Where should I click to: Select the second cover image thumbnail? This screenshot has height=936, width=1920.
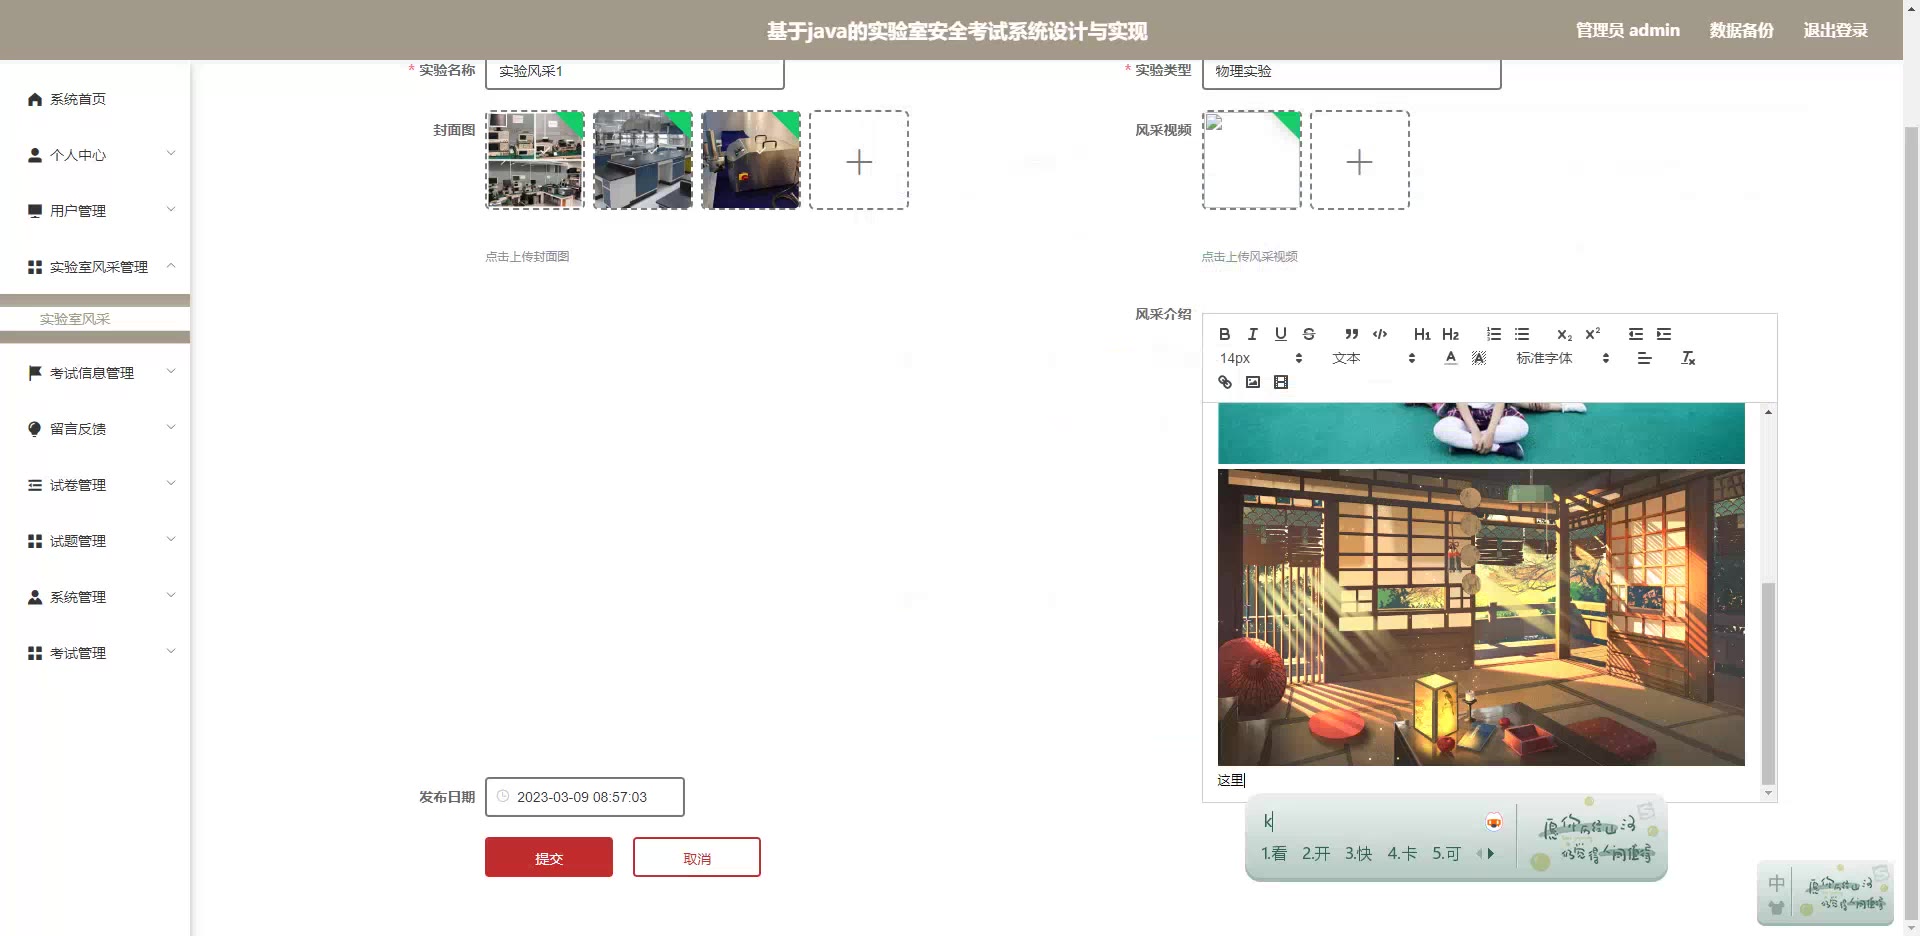click(x=643, y=160)
